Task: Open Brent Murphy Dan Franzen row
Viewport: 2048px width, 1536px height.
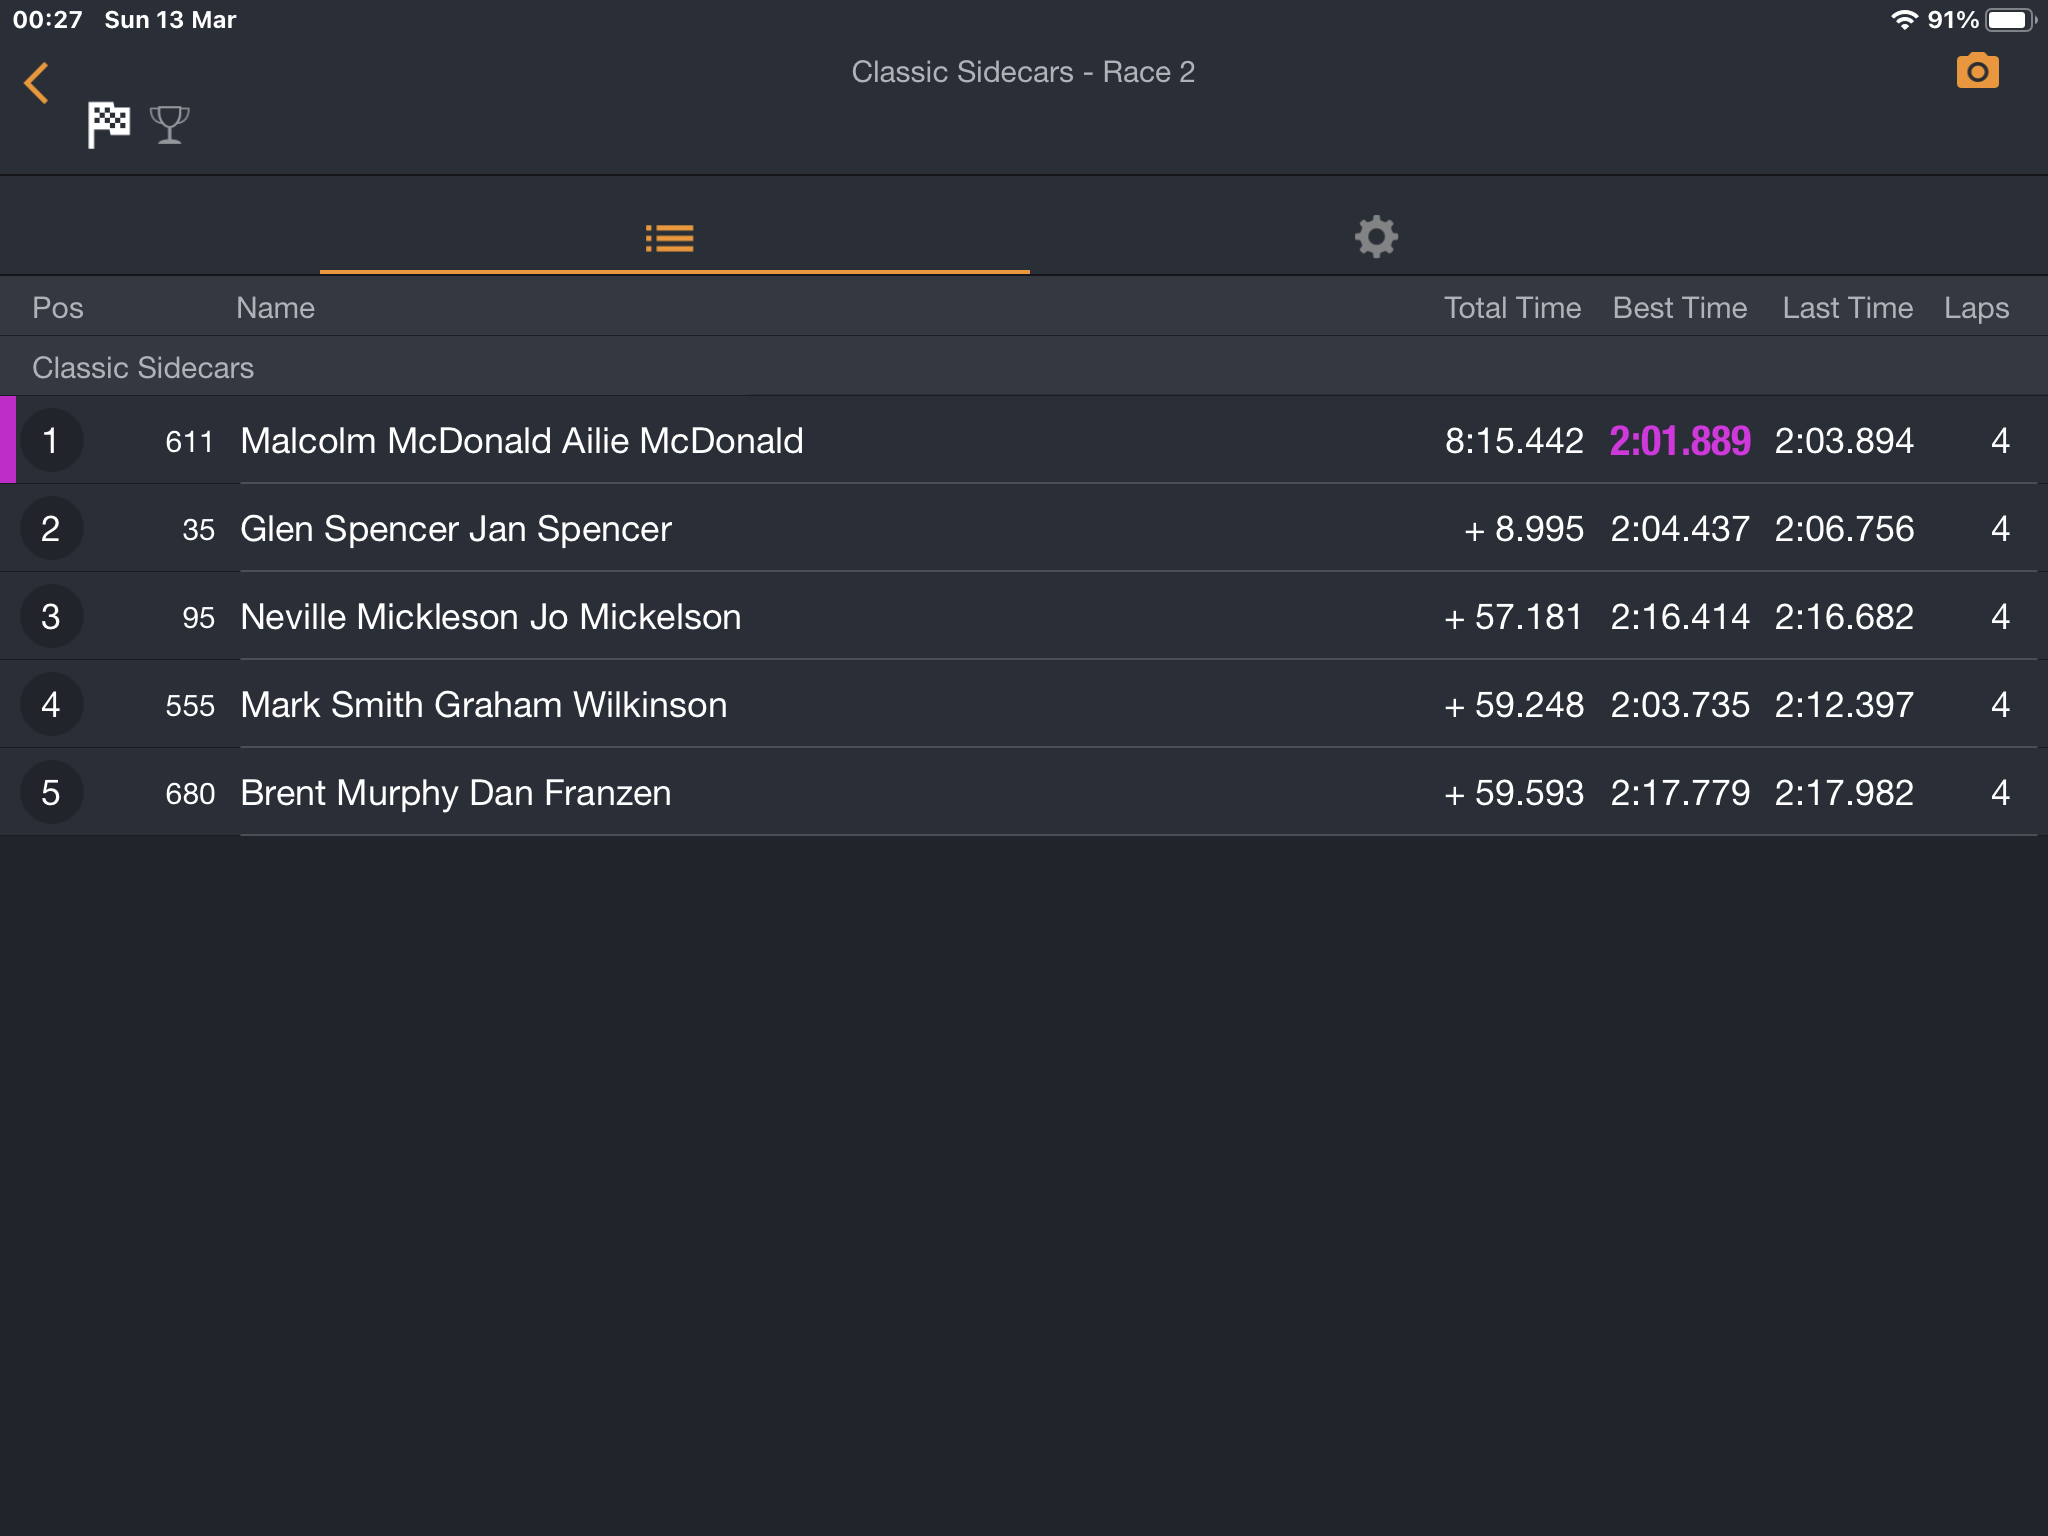Action: [x=1024, y=792]
